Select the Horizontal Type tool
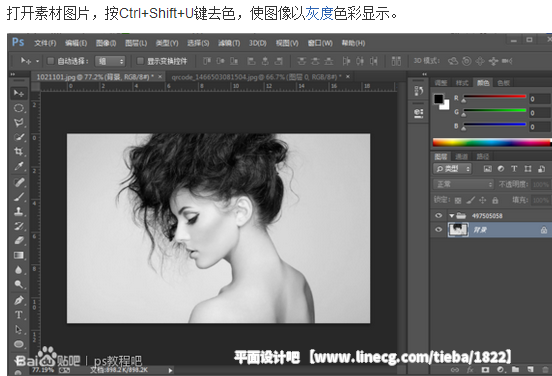Image resolution: width=552 pixels, height=376 pixels. pyautogui.click(x=19, y=315)
